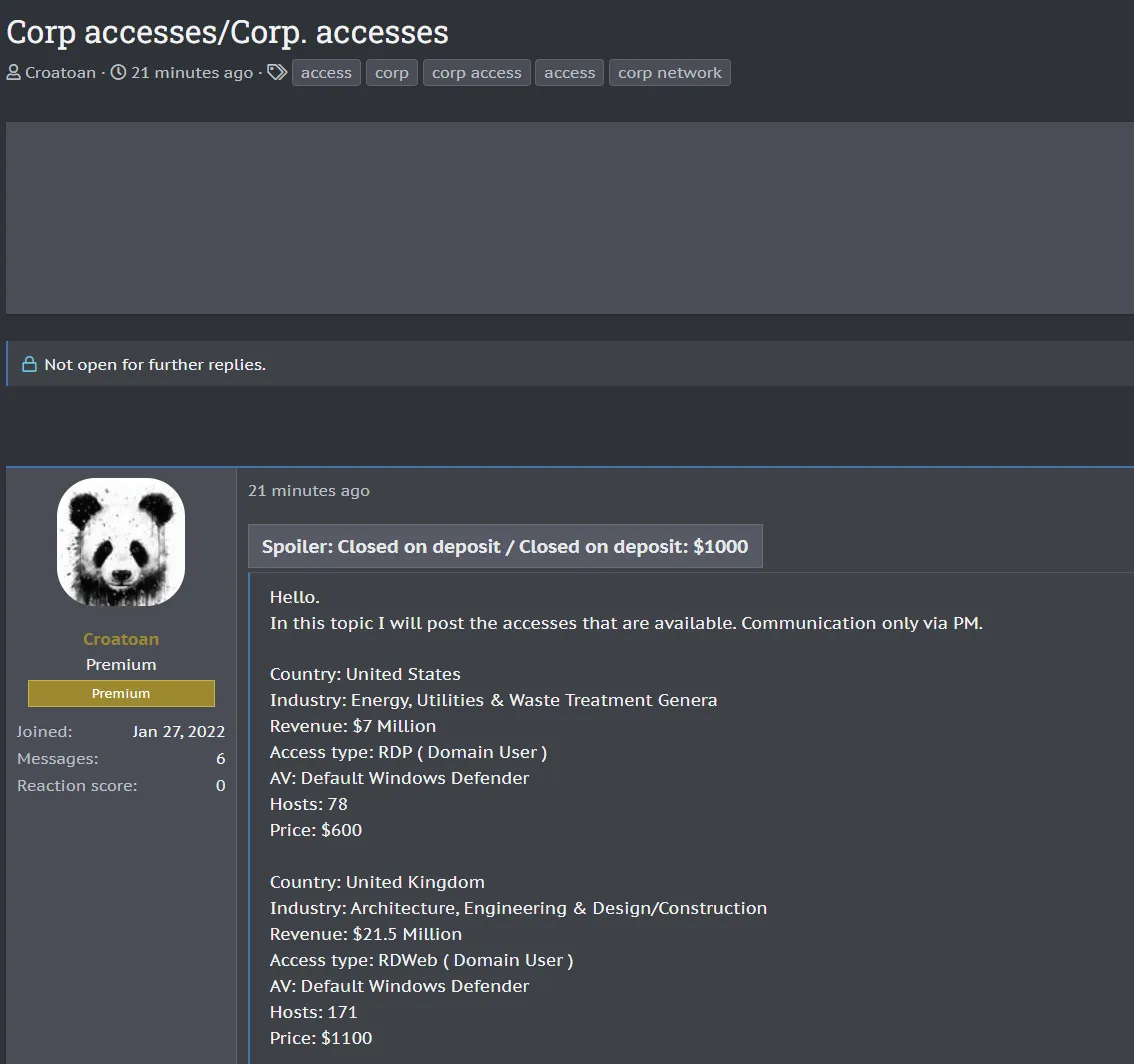The image size is (1134, 1064).
Task: Click the thread header 21 minutes ago timestamp
Action: (x=191, y=73)
